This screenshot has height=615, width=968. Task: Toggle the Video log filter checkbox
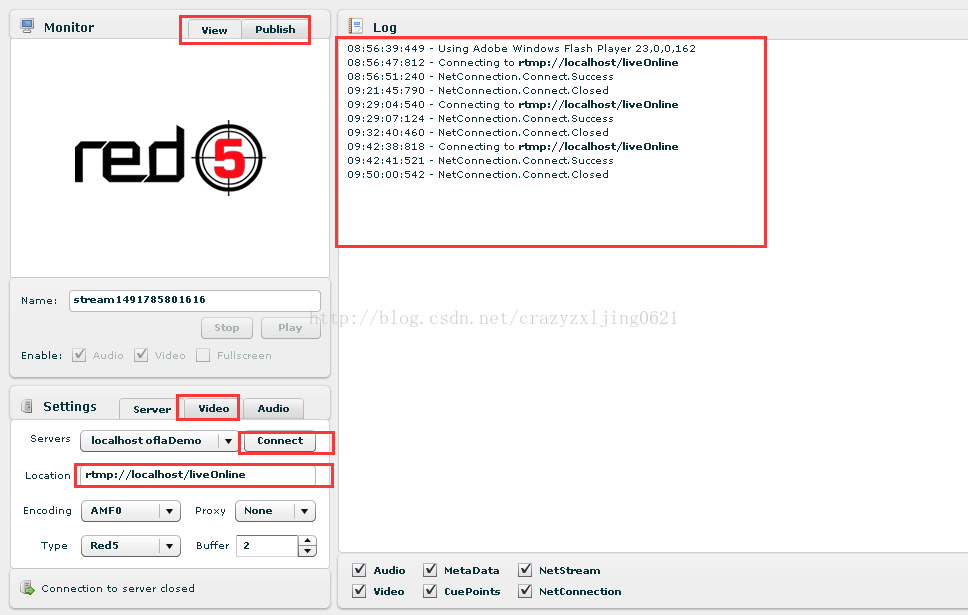tap(359, 591)
